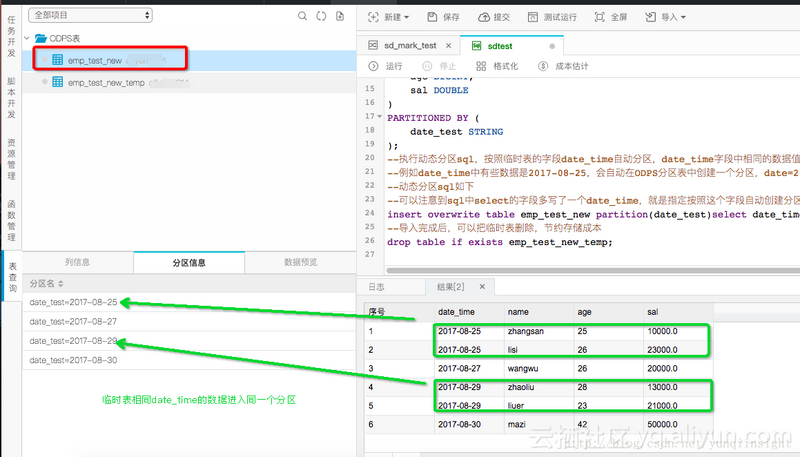Image resolution: width=800 pixels, height=457 pixels.
Task: Open 函数管理 in left sidebar
Action: tap(11, 220)
